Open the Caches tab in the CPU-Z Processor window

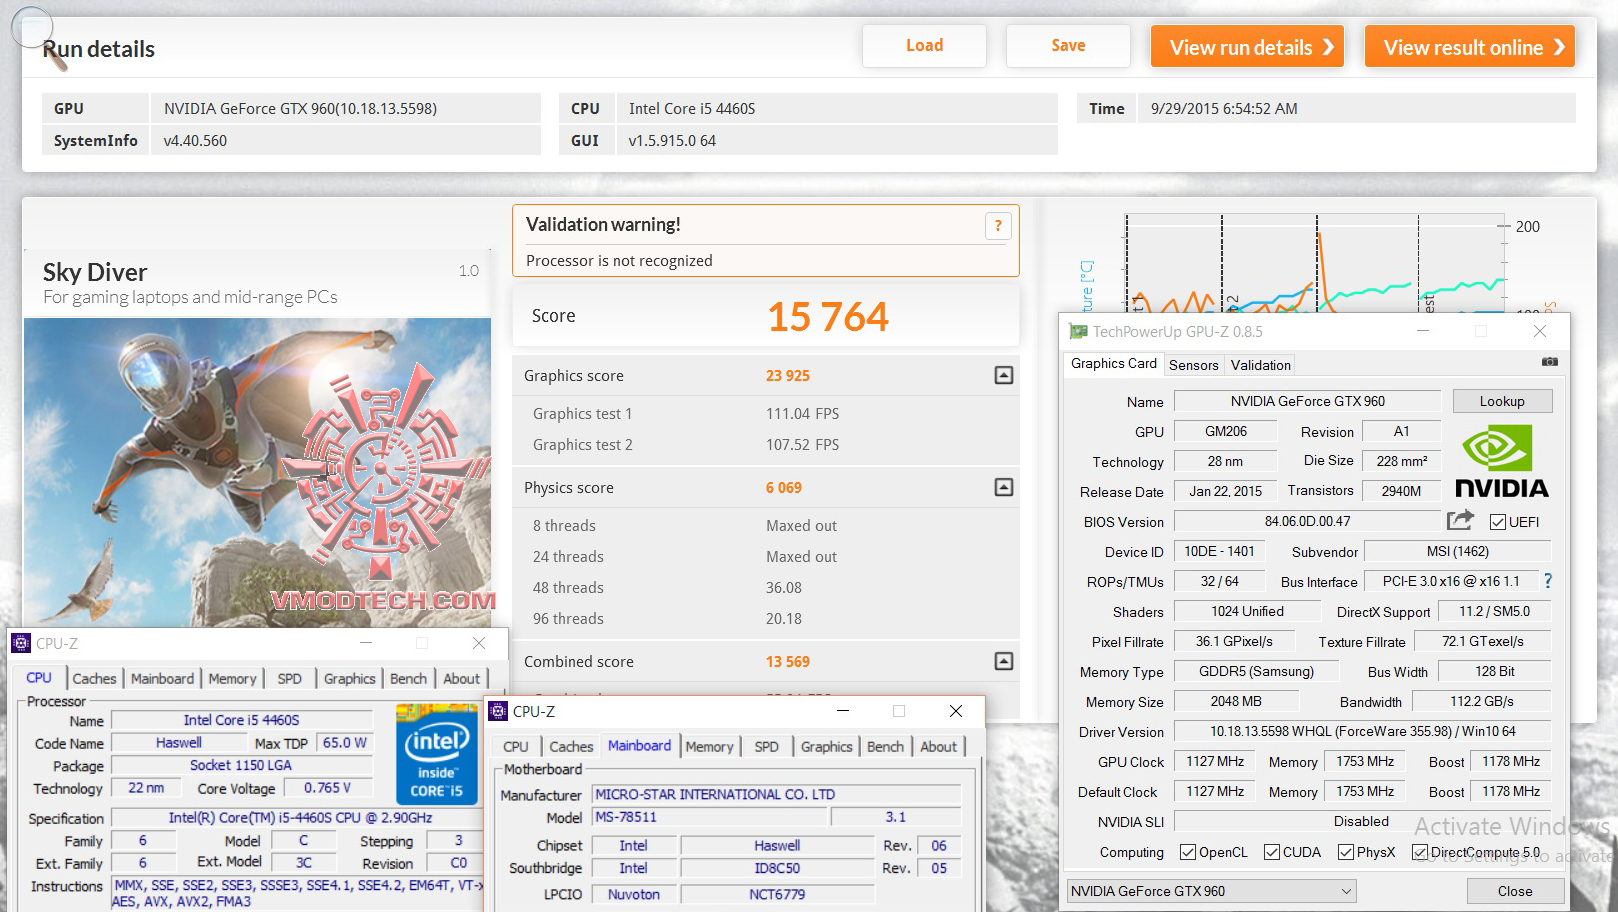point(94,678)
